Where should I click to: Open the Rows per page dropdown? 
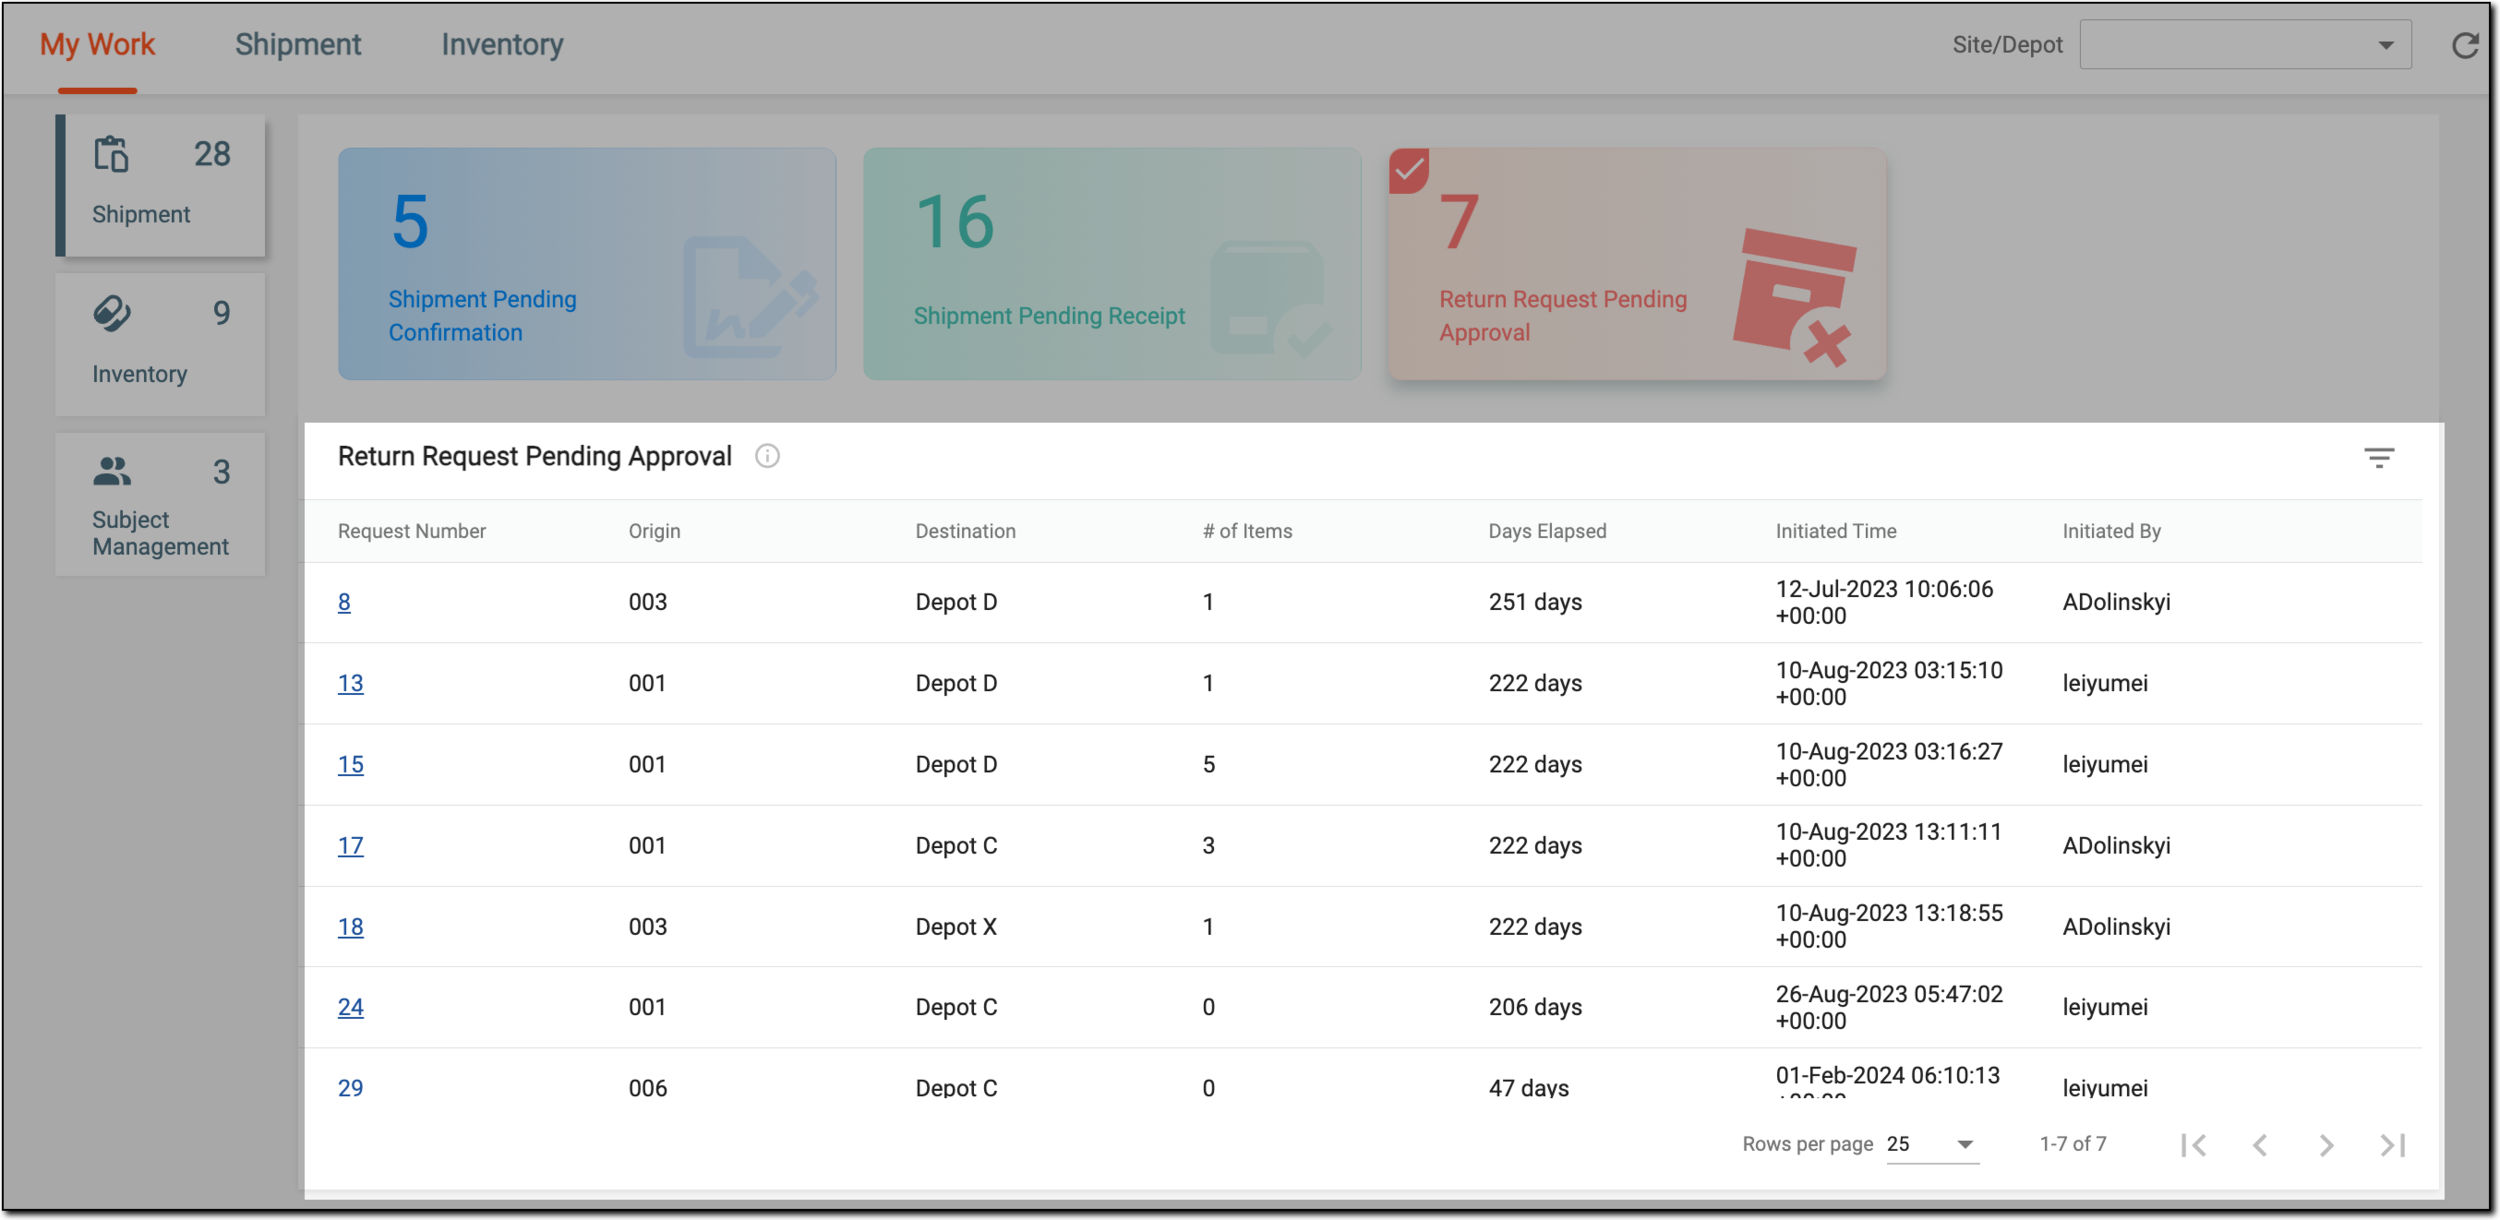pyautogui.click(x=1931, y=1145)
